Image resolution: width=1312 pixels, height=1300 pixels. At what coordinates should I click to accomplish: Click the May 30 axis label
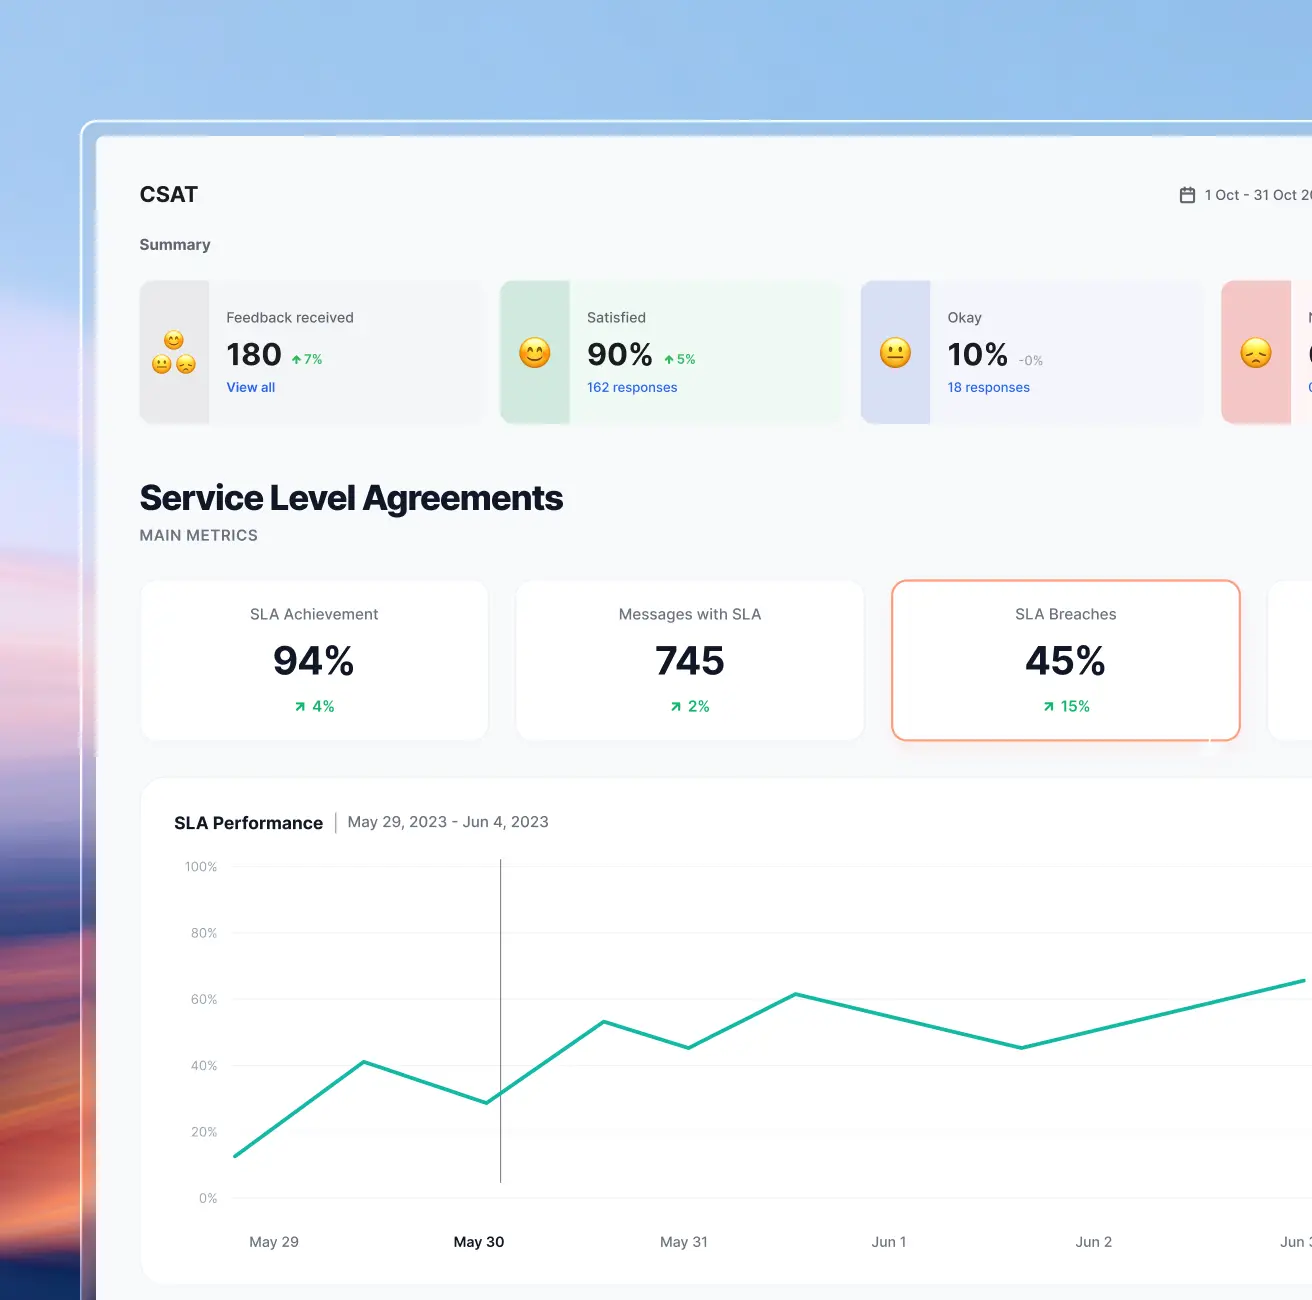(x=479, y=1242)
